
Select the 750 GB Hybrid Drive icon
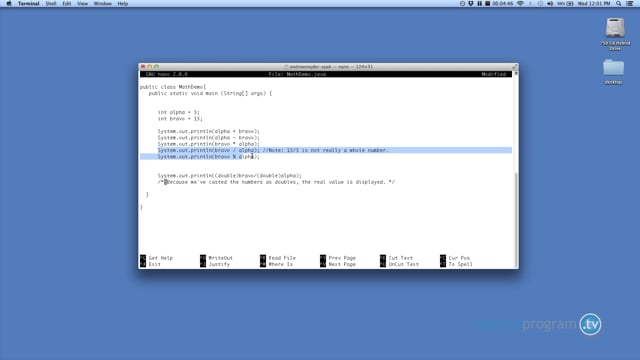point(615,28)
